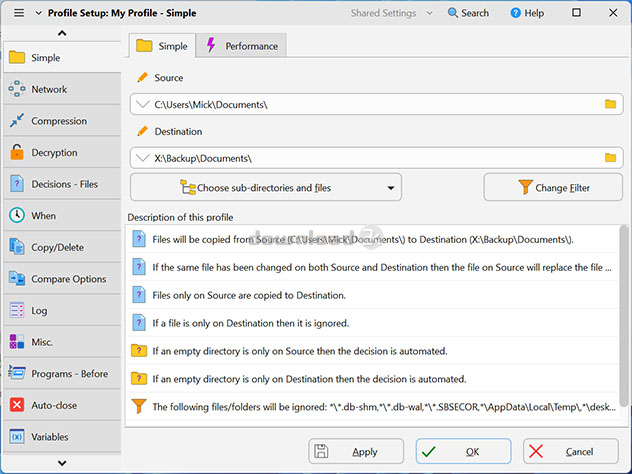Select 'empty directory is only on Source' row
The image size is (632, 474).
point(372,351)
